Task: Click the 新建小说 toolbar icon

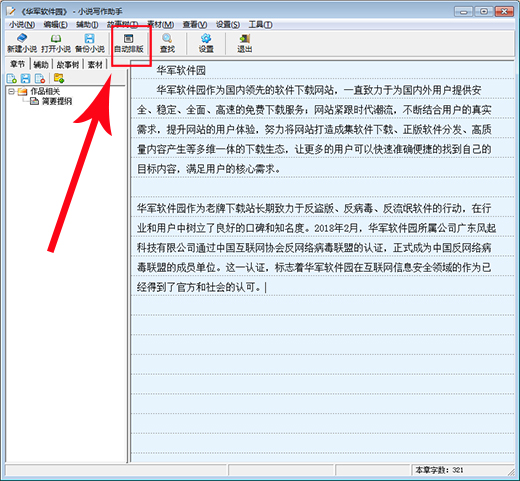Action: pos(22,43)
